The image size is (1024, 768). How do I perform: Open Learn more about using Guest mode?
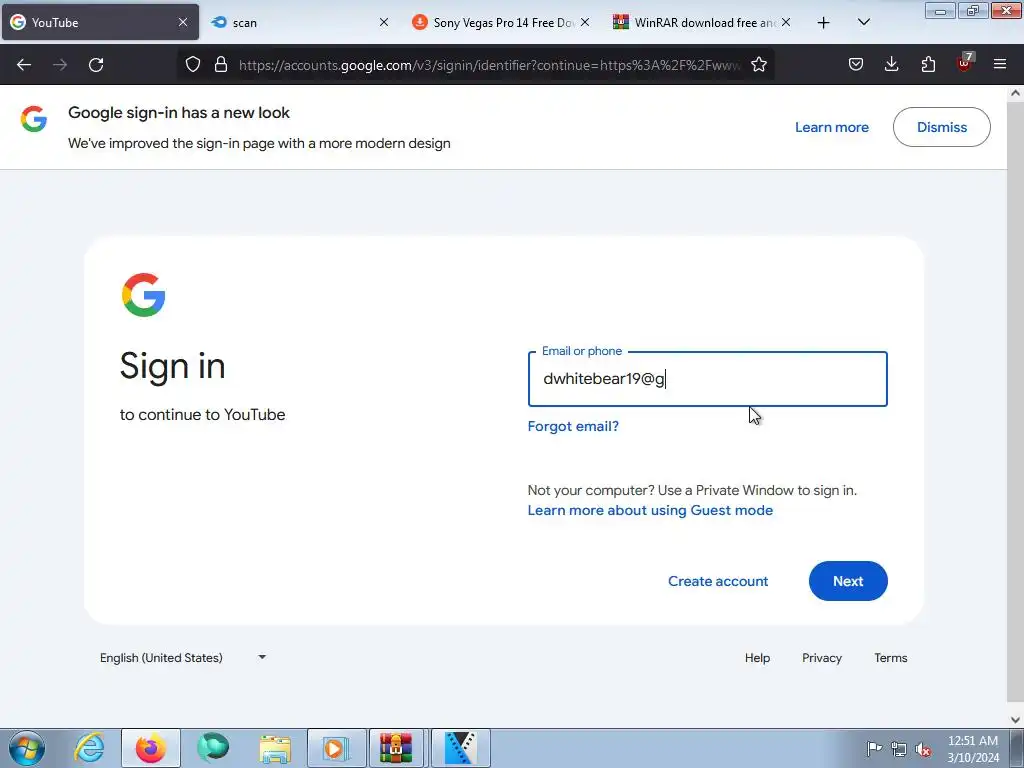click(650, 510)
